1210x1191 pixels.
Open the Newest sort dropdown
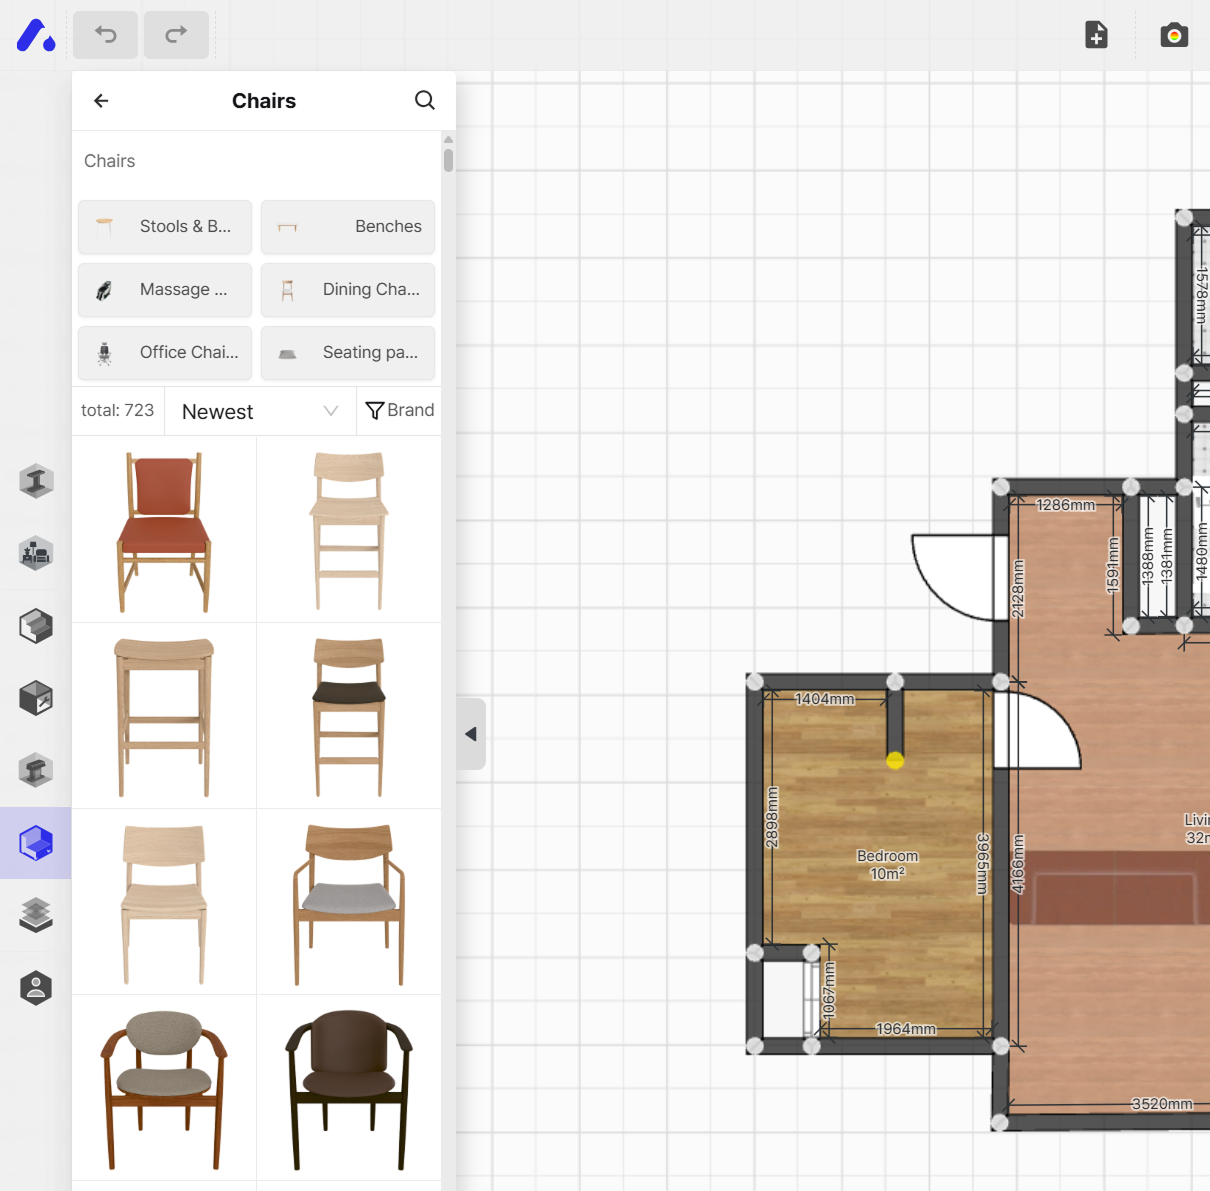coord(258,411)
